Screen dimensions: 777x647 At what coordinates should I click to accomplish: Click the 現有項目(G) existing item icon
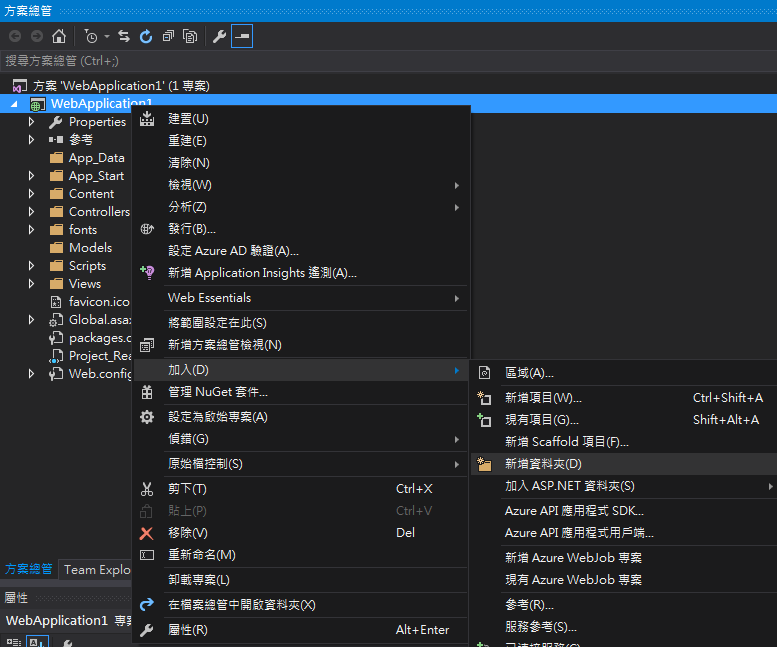484,420
